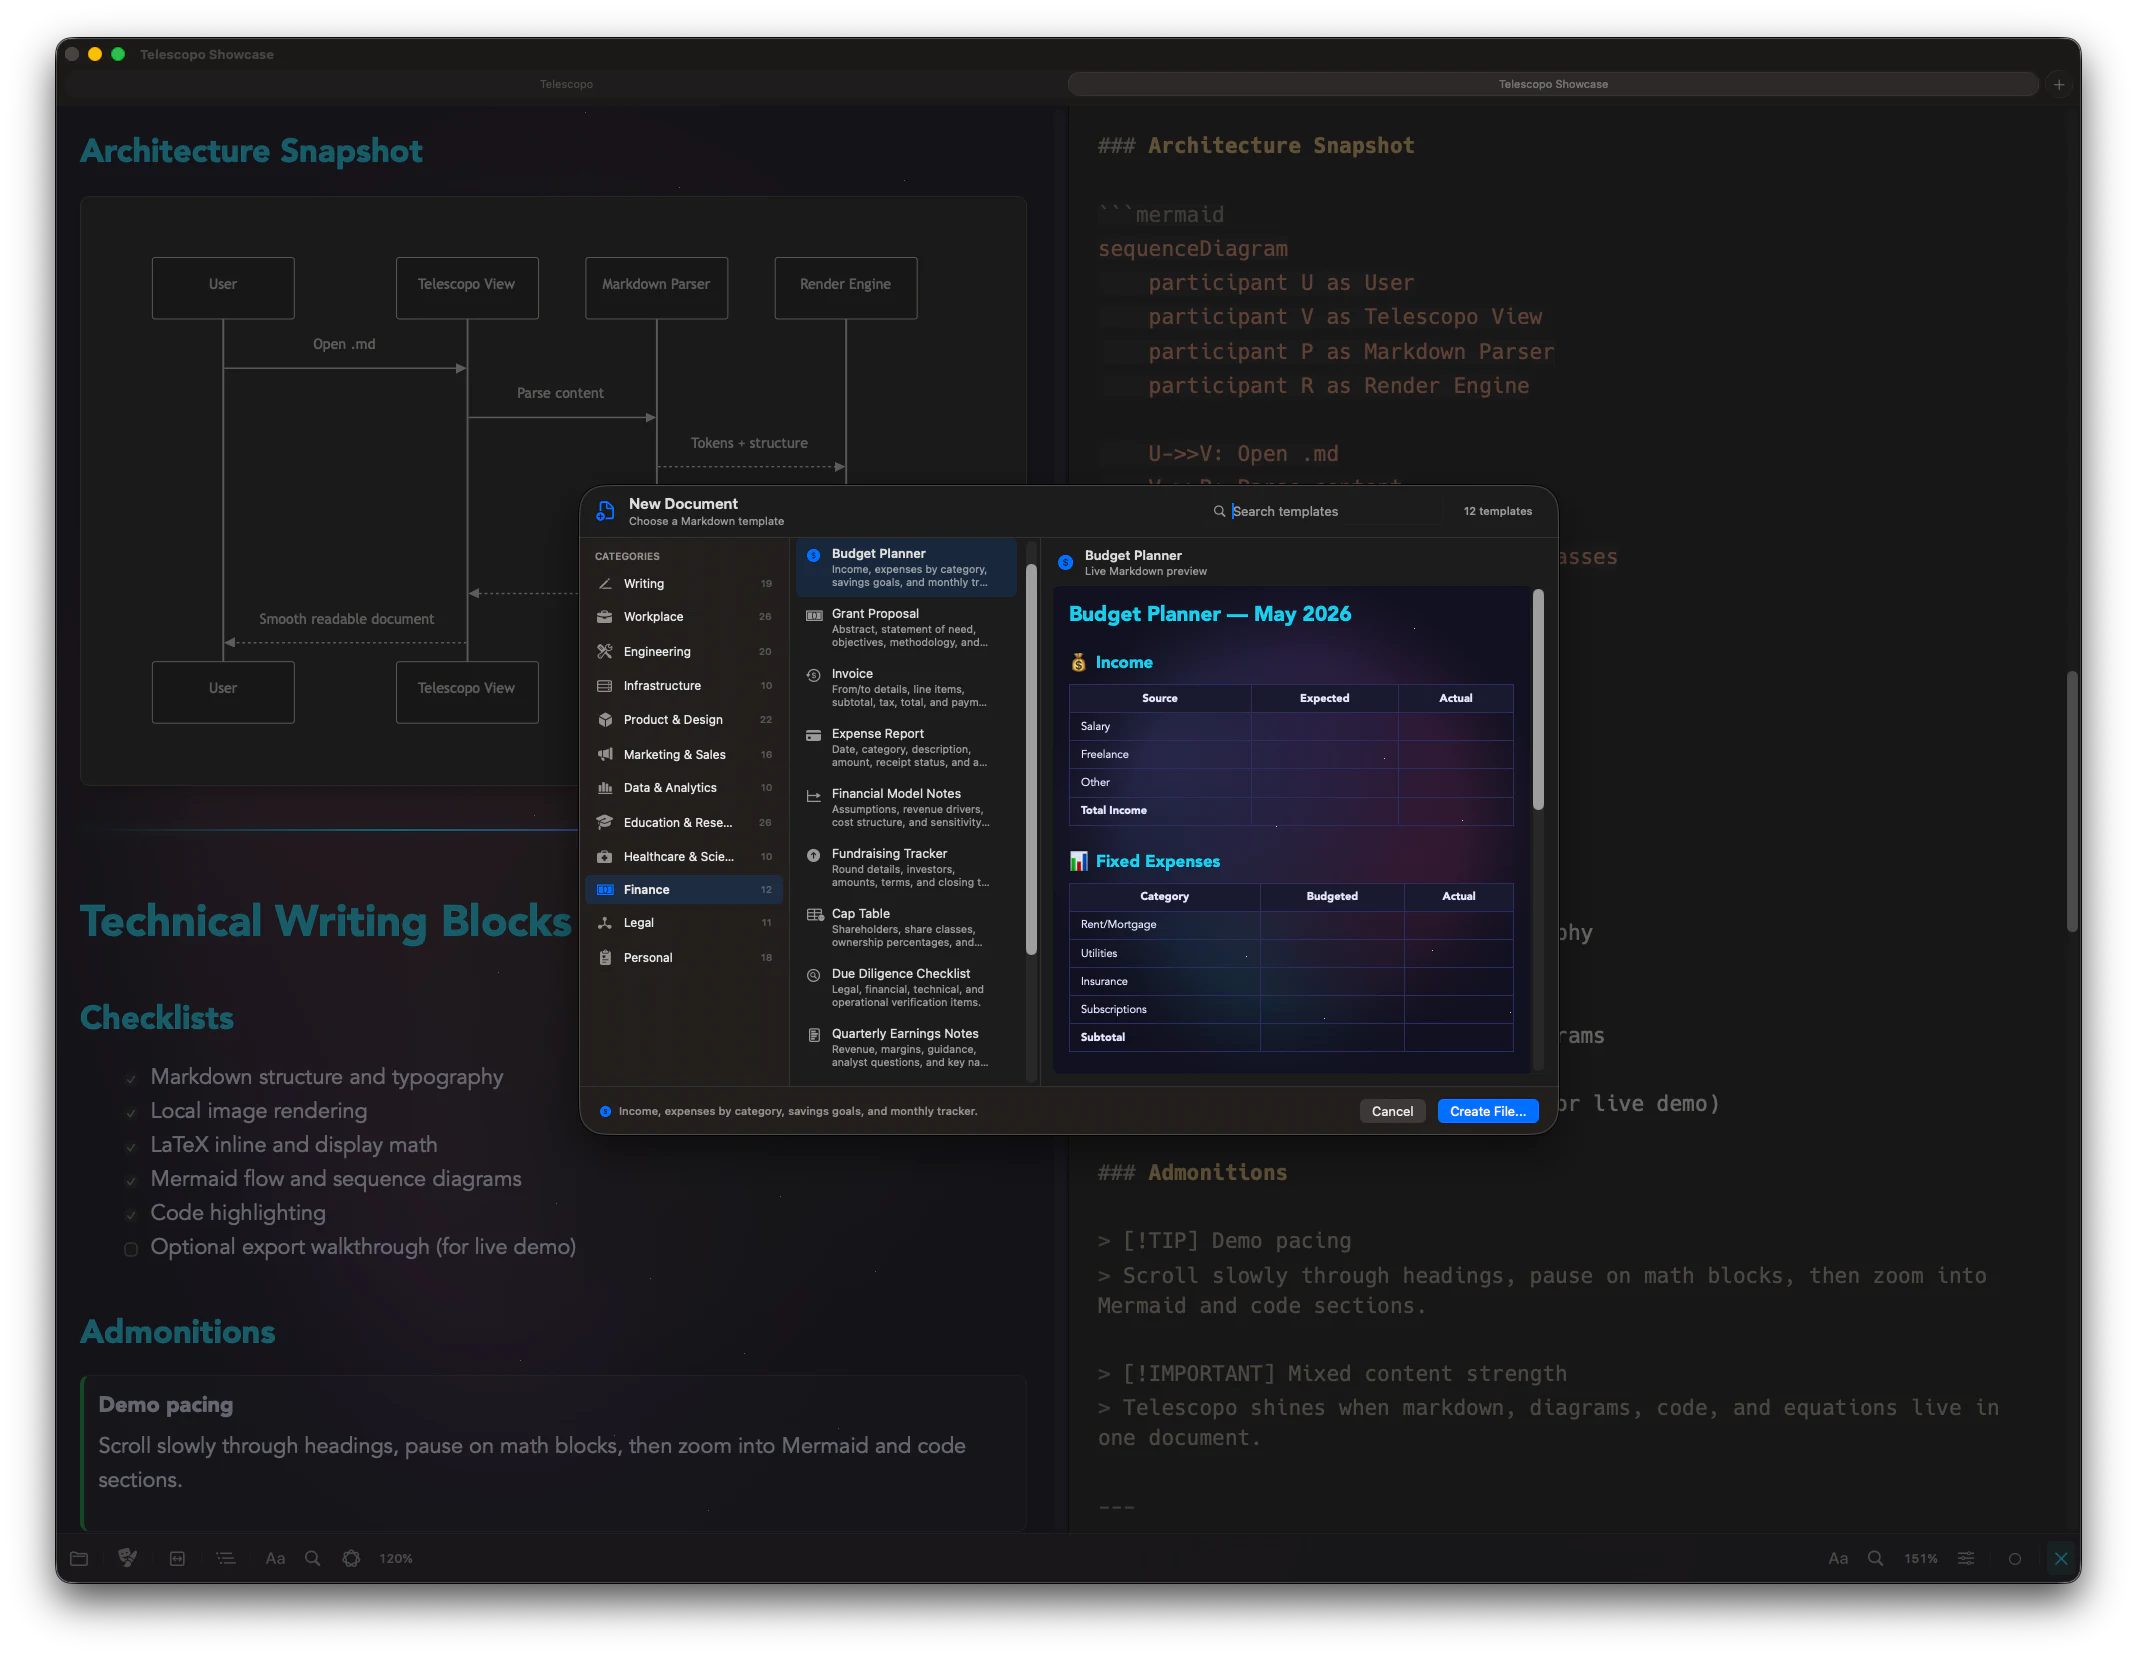The height and width of the screenshot is (1657, 2137).
Task: Choose the Grant Proposal template
Action: tap(907, 627)
